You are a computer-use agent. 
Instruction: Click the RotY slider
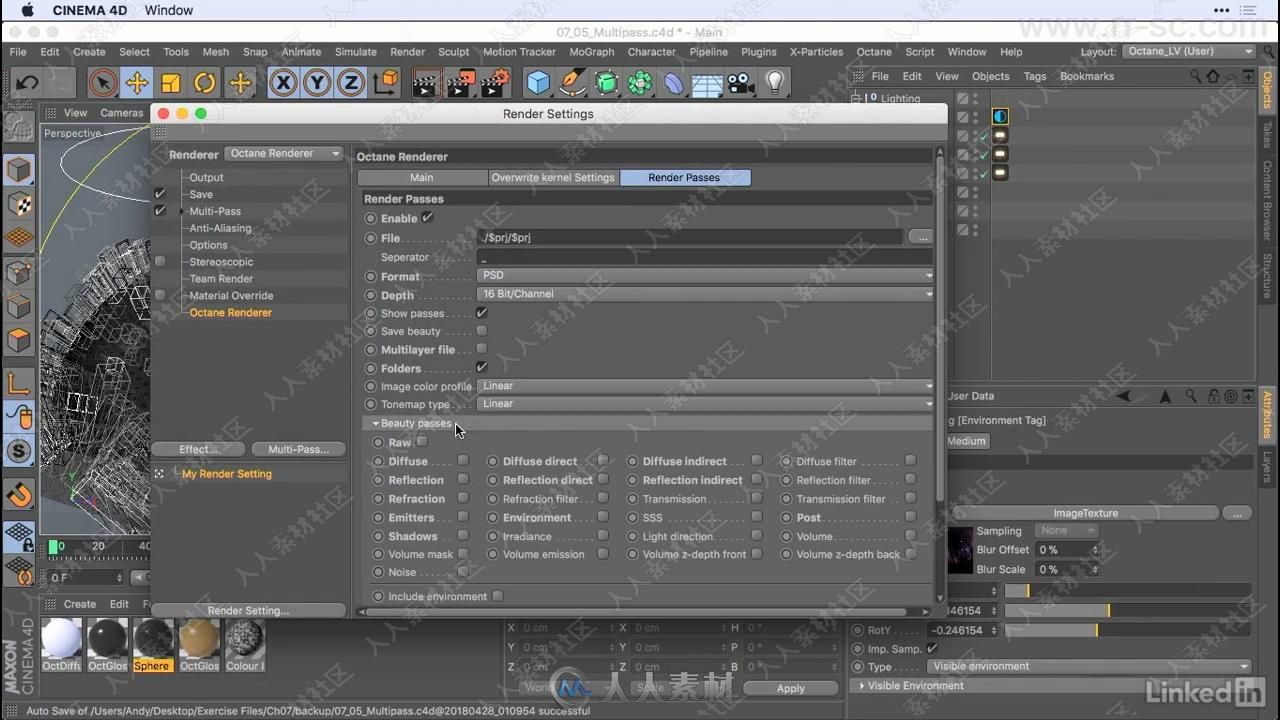1128,630
